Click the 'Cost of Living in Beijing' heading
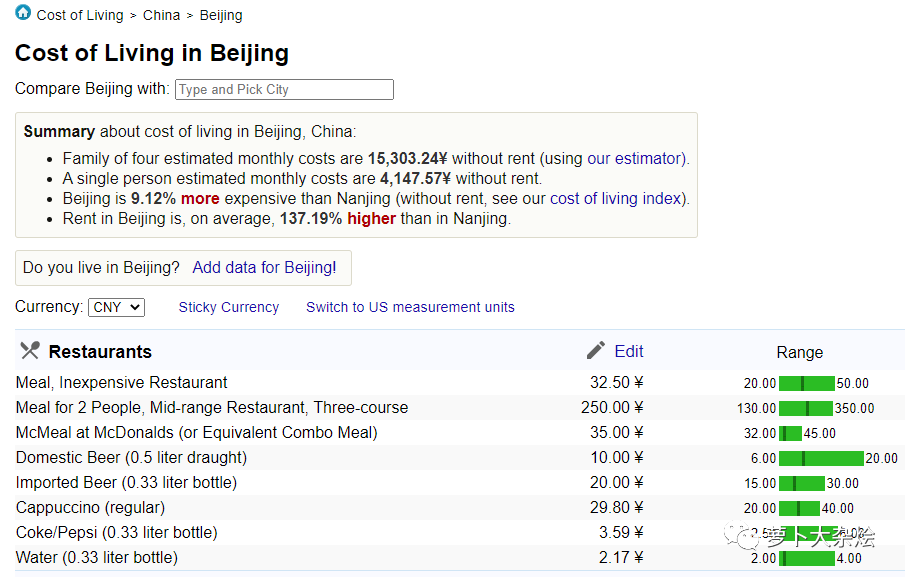 pyautogui.click(x=152, y=53)
